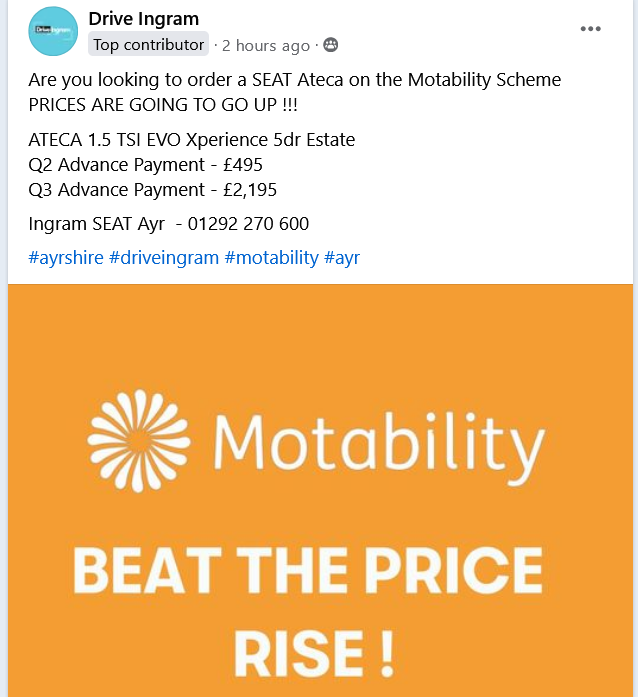Click the ATECA 1.5 TSI EVO Xperience line

pyautogui.click(x=192, y=140)
